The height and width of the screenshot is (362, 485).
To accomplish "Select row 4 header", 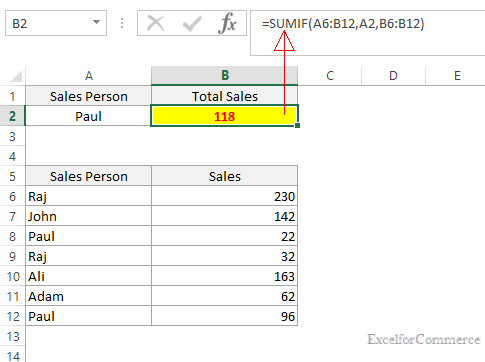I will click(x=12, y=156).
